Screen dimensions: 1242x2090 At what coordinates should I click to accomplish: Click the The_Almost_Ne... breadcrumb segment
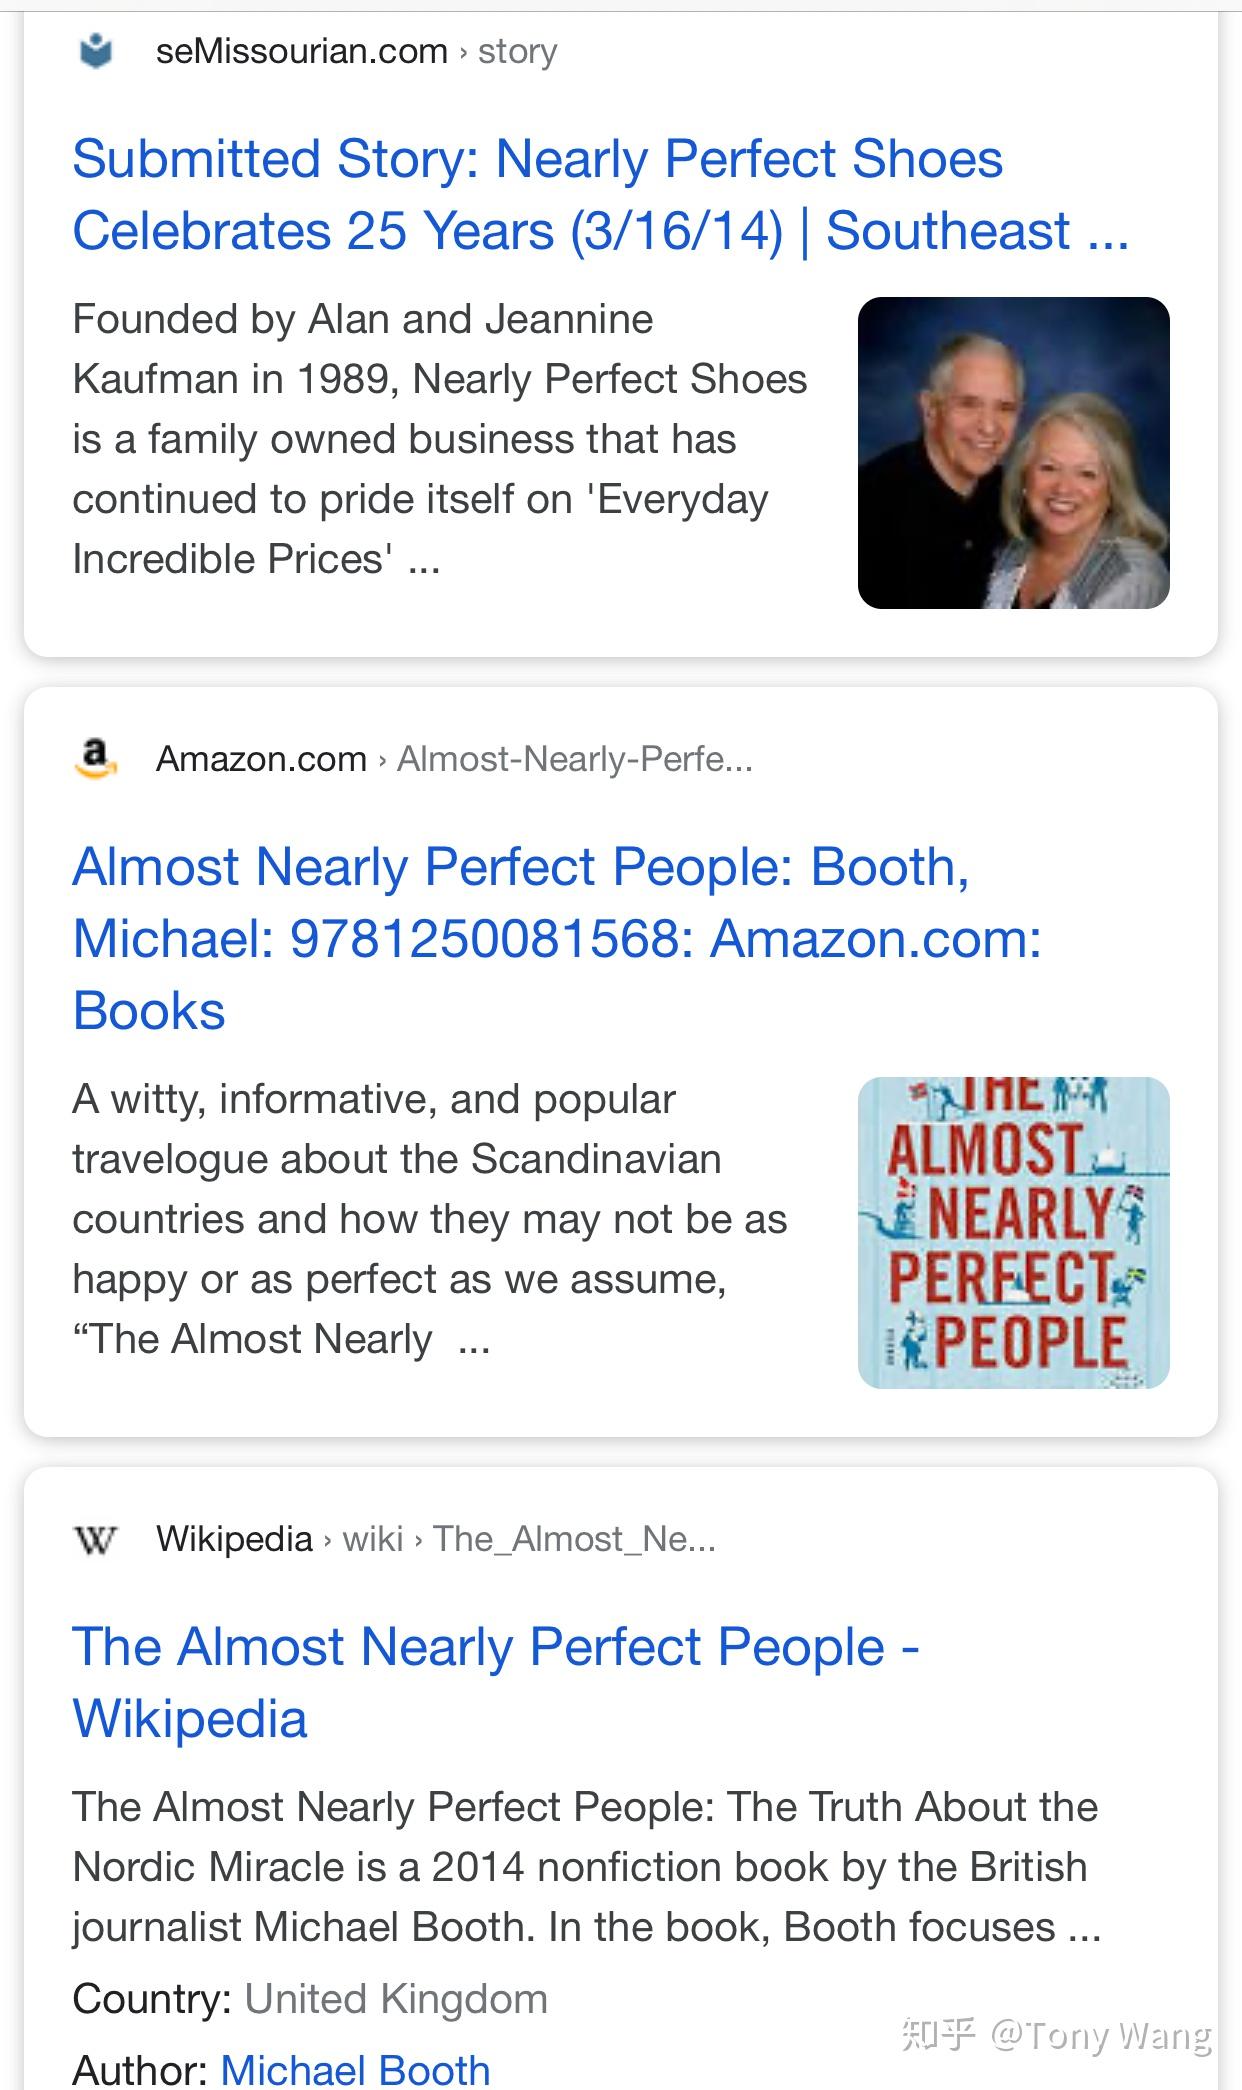574,1539
